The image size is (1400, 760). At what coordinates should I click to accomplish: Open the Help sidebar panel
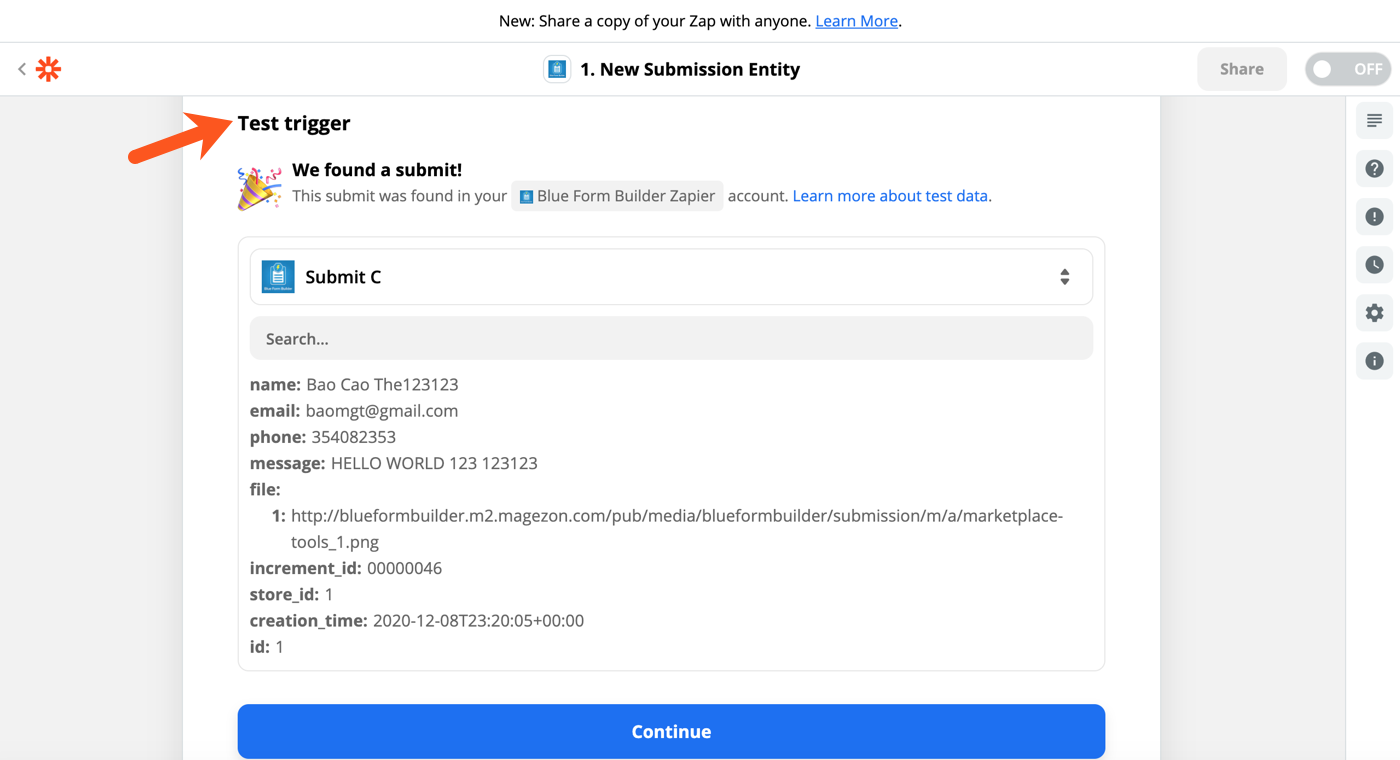point(1374,168)
